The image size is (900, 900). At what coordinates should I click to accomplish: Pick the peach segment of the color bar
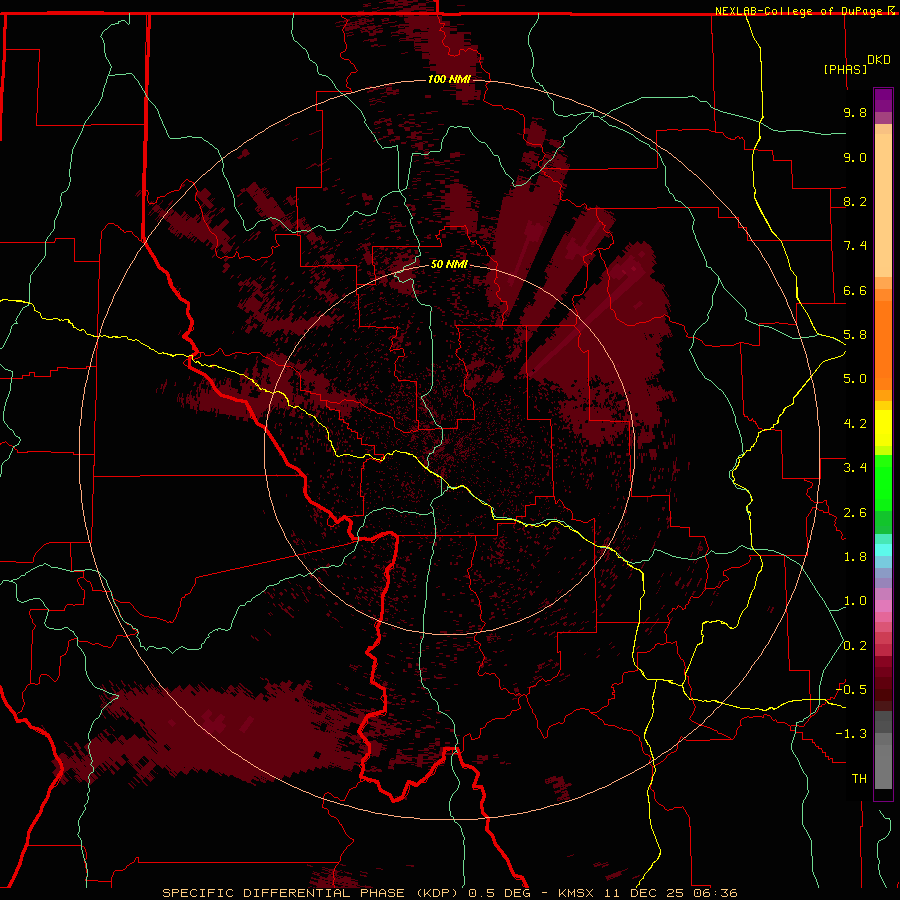883,205
